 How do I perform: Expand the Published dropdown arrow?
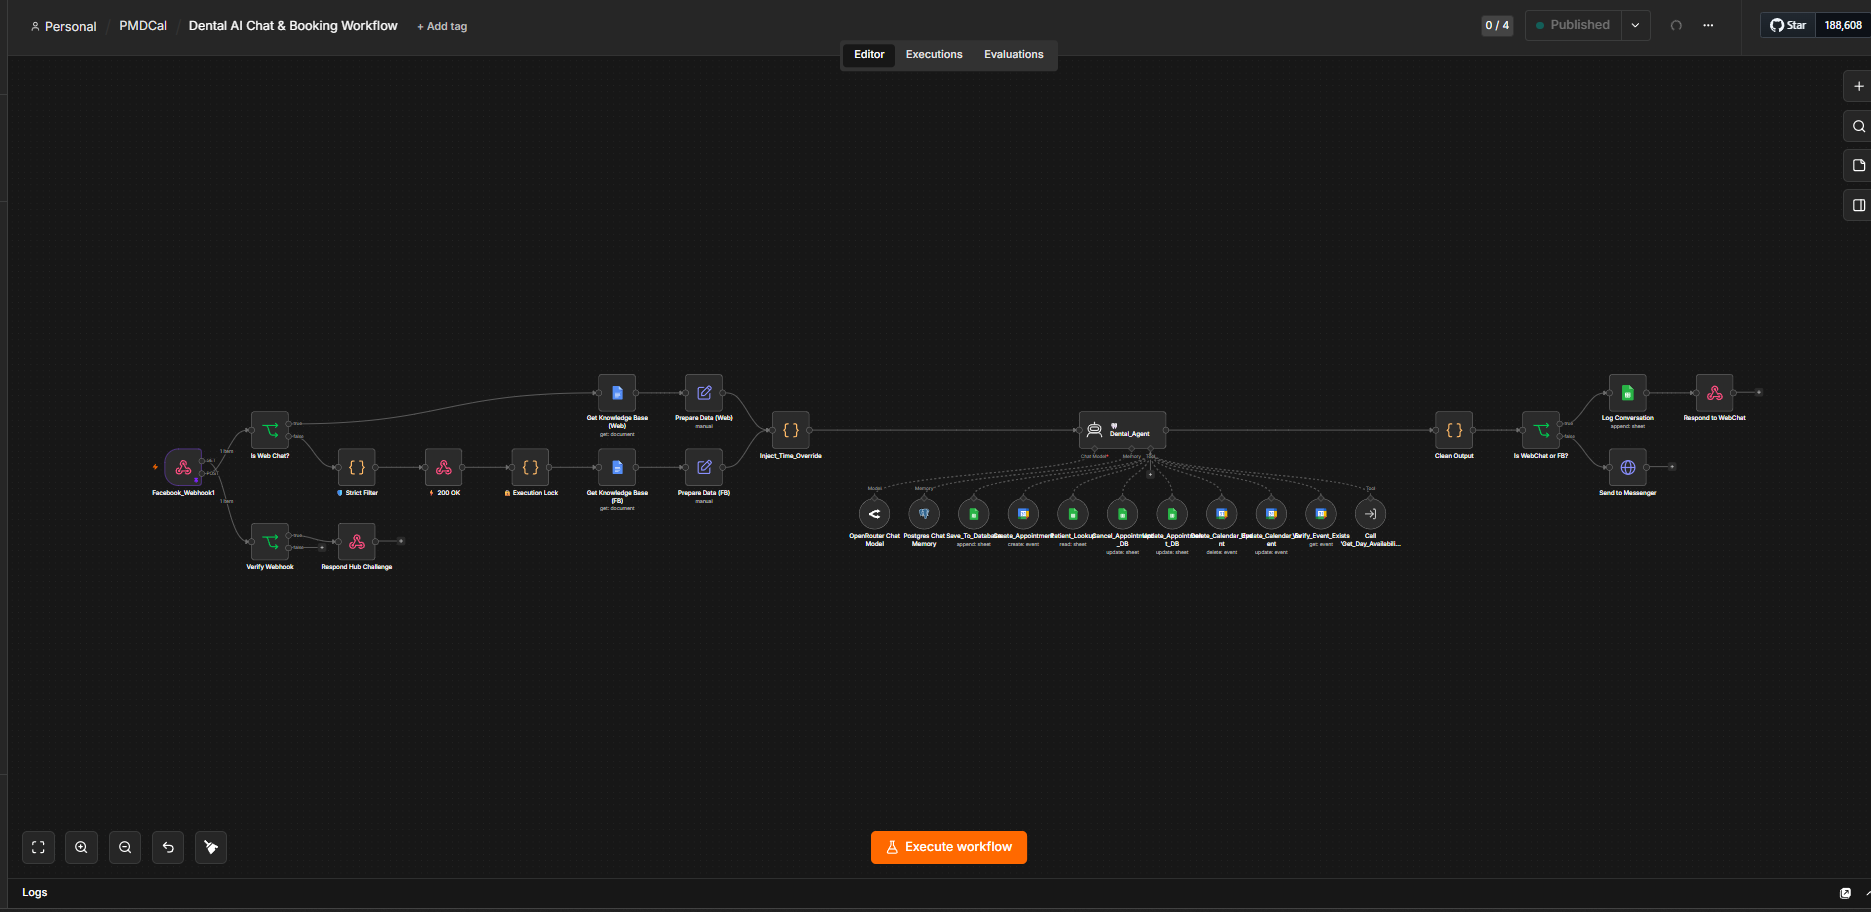click(x=1635, y=25)
